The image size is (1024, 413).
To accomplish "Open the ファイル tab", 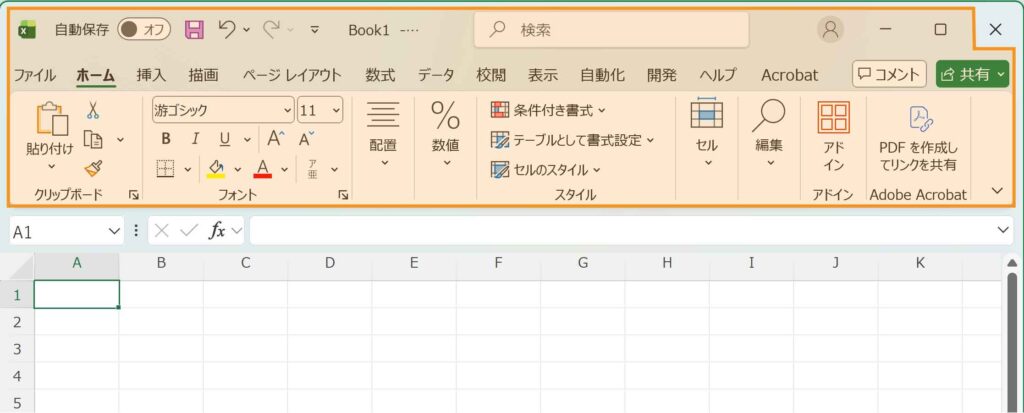I will 35,75.
